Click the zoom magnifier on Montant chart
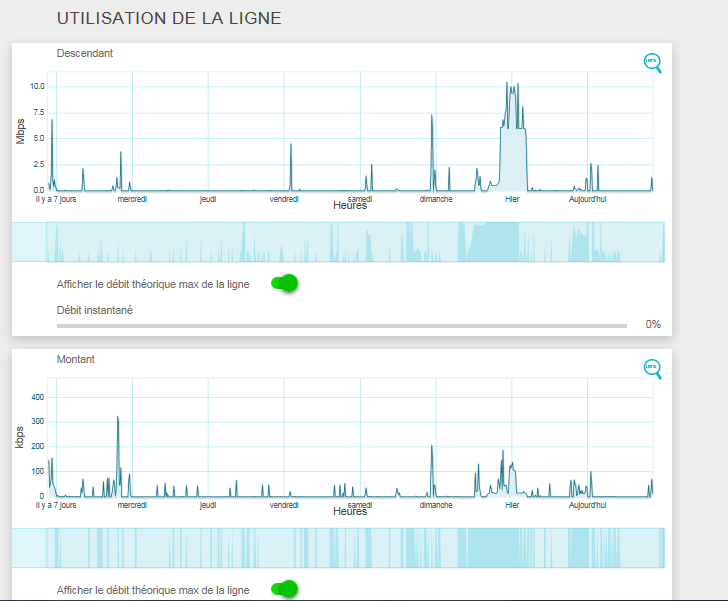The width and height of the screenshot is (728, 601). 652,368
